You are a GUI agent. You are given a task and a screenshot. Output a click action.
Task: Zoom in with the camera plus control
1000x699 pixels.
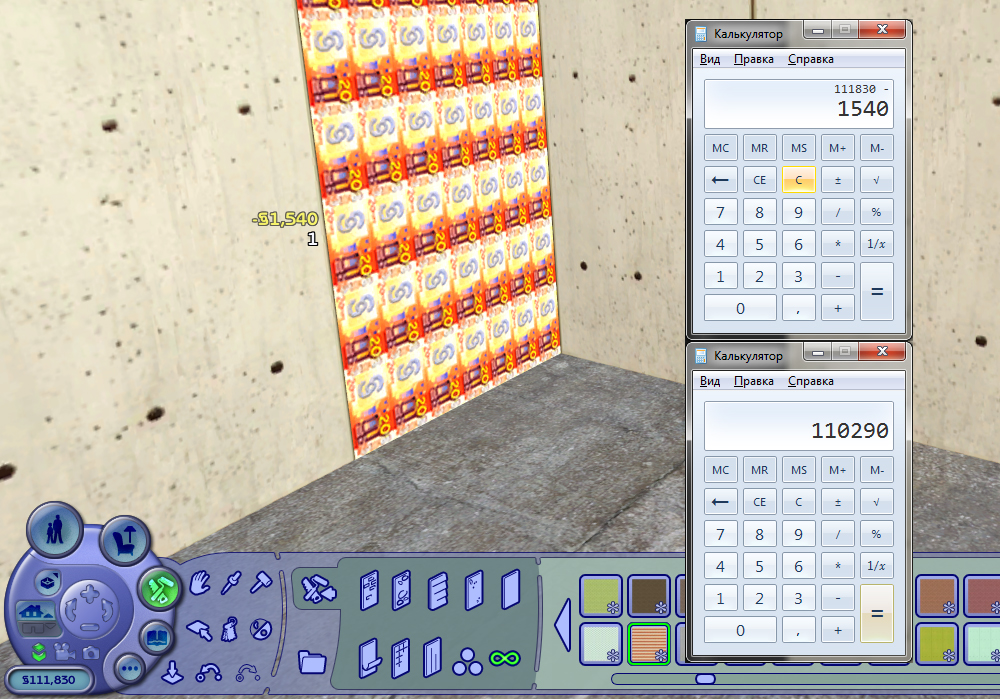click(89, 593)
